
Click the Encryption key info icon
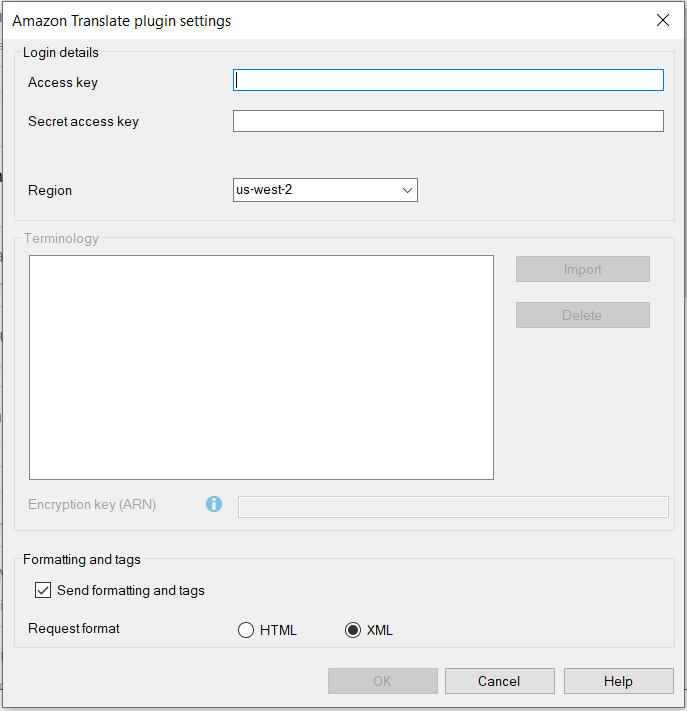214,504
